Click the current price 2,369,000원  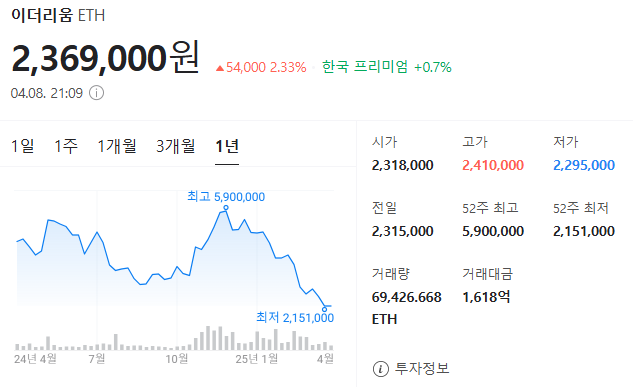tap(105, 58)
